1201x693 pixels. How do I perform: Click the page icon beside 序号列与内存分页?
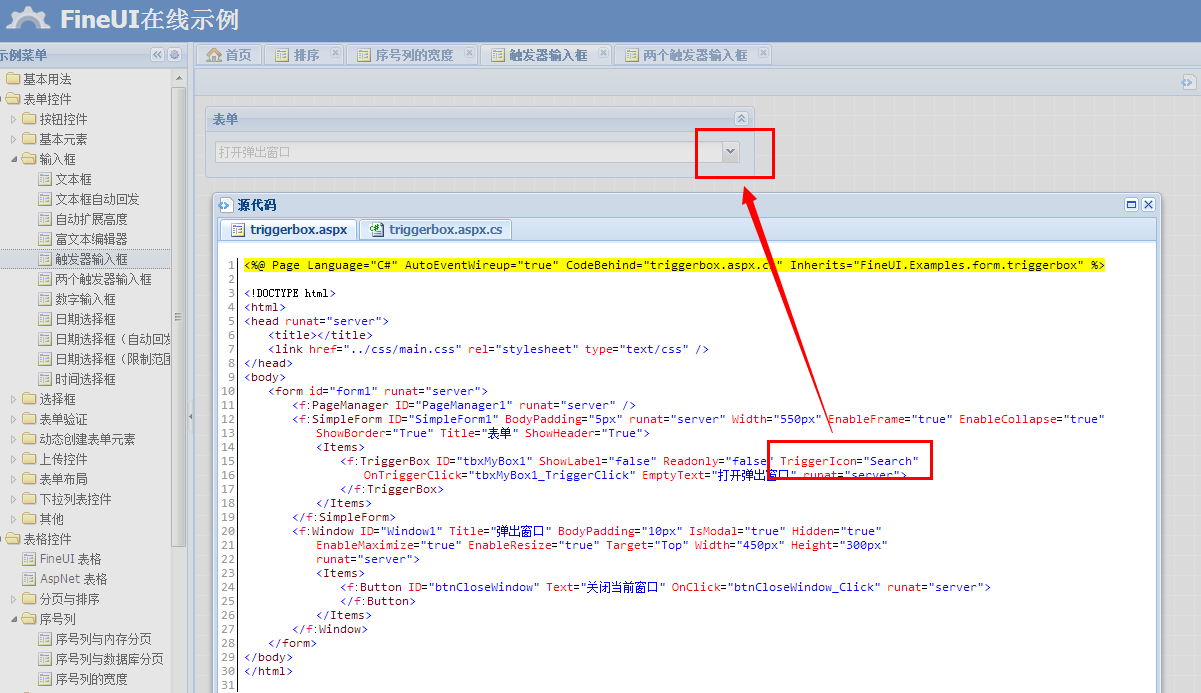(x=45, y=639)
